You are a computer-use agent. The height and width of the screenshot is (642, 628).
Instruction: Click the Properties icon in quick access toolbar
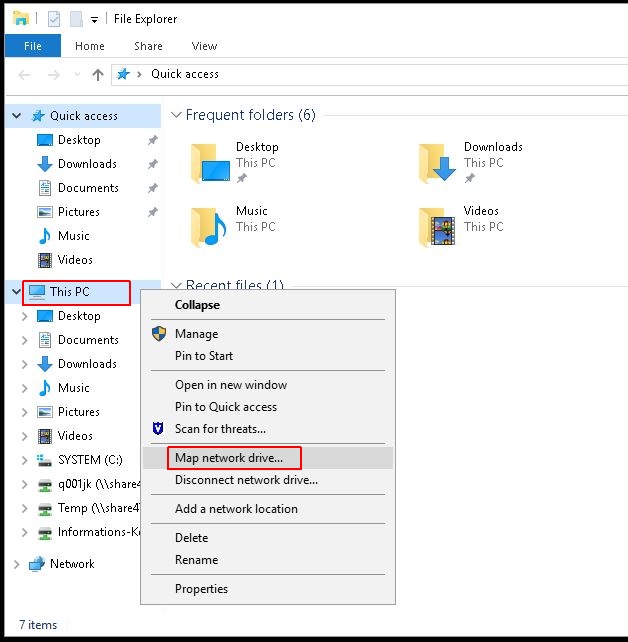pos(54,19)
